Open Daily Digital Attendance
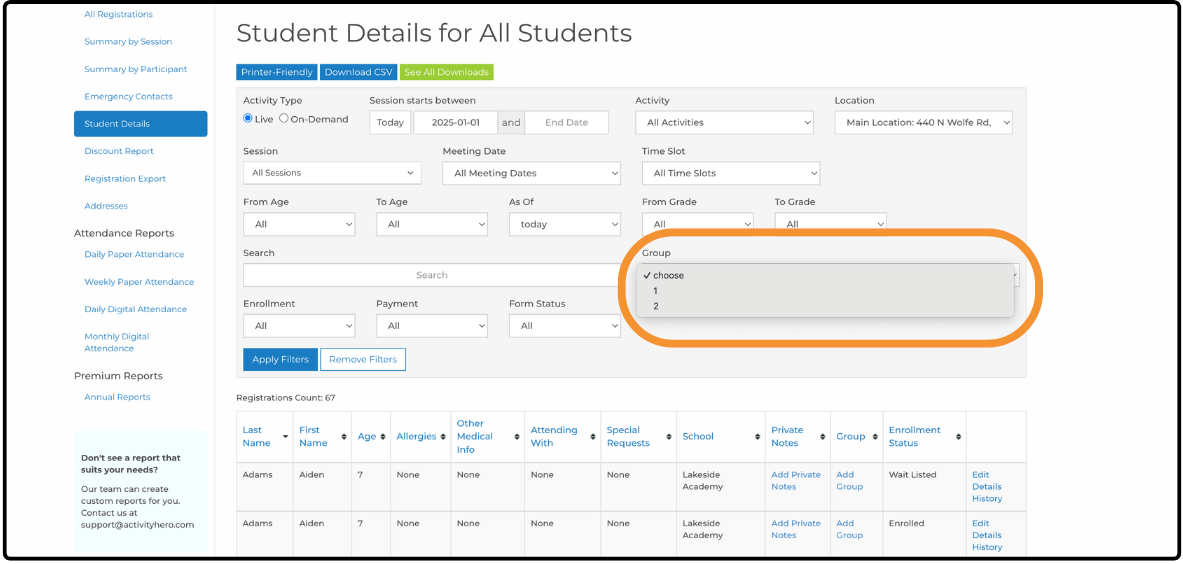The width and height of the screenshot is (1183, 564). click(x=136, y=309)
